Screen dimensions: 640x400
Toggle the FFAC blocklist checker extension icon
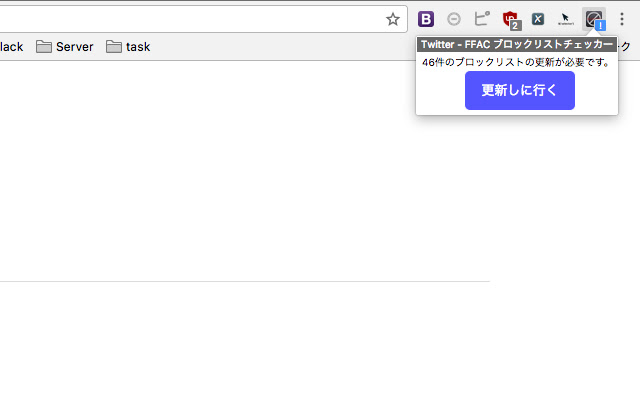click(594, 19)
